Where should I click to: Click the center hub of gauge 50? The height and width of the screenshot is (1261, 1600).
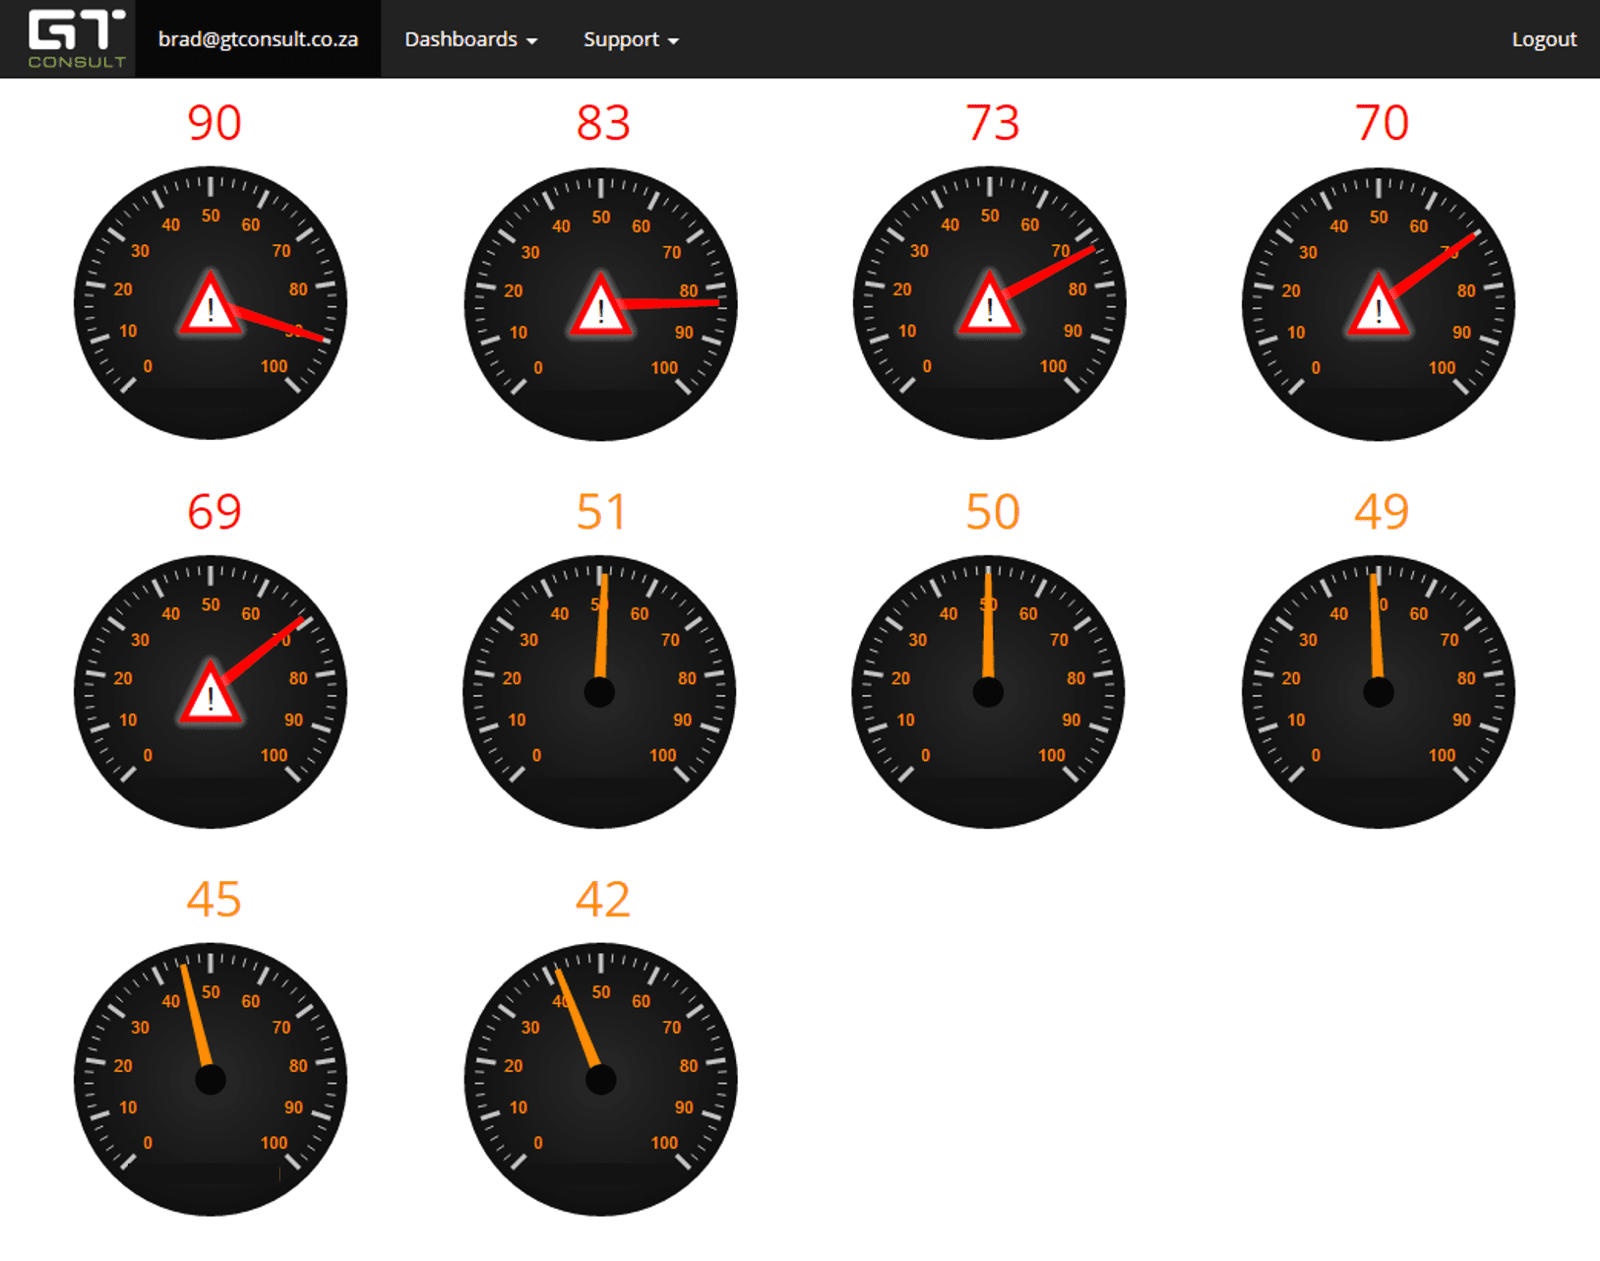[x=988, y=692]
